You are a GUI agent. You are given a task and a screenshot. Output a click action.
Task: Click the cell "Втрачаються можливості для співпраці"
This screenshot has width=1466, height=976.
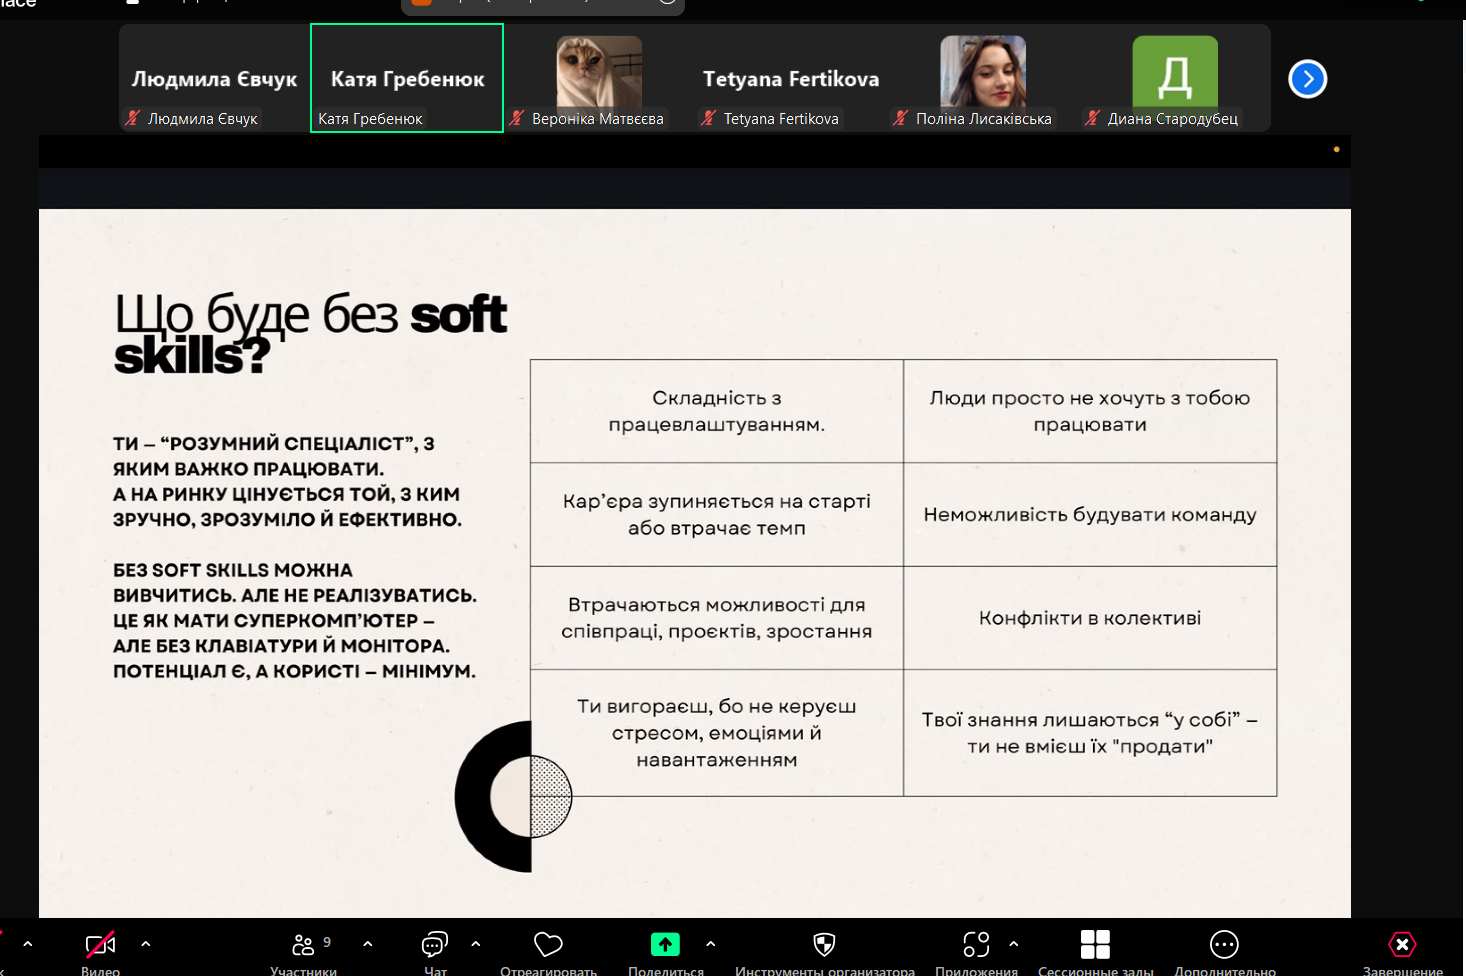pyautogui.click(x=717, y=618)
